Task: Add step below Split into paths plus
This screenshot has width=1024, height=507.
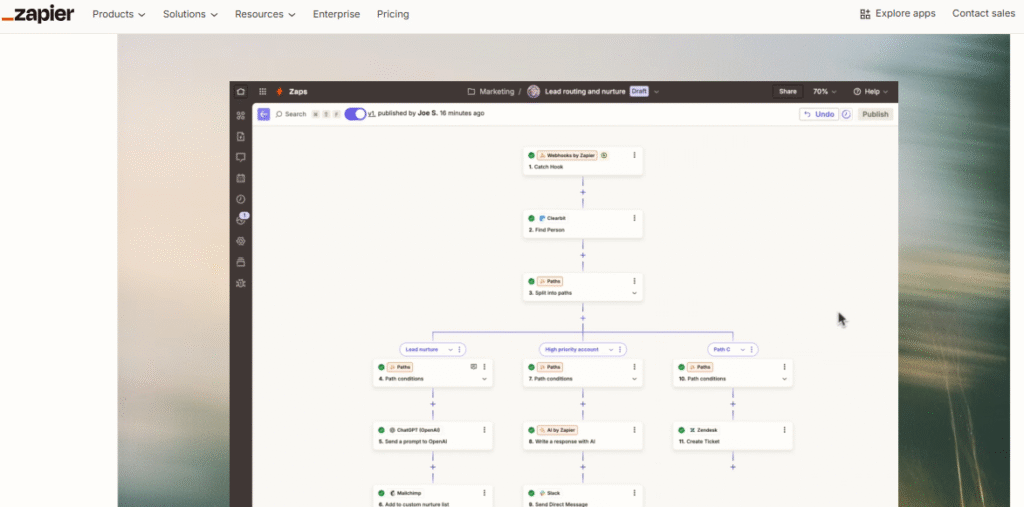Action: [x=583, y=318]
